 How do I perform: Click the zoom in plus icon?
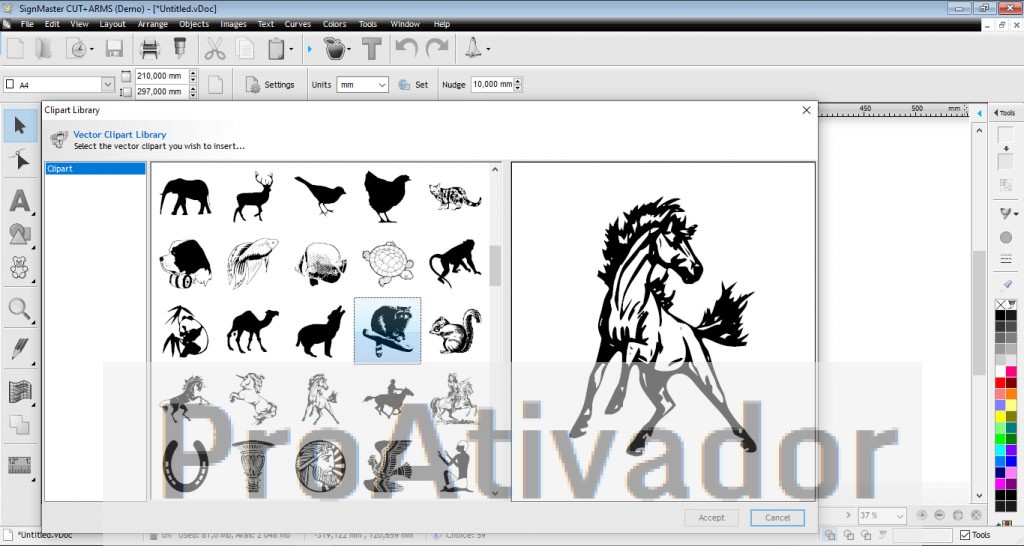pyautogui.click(x=921, y=515)
